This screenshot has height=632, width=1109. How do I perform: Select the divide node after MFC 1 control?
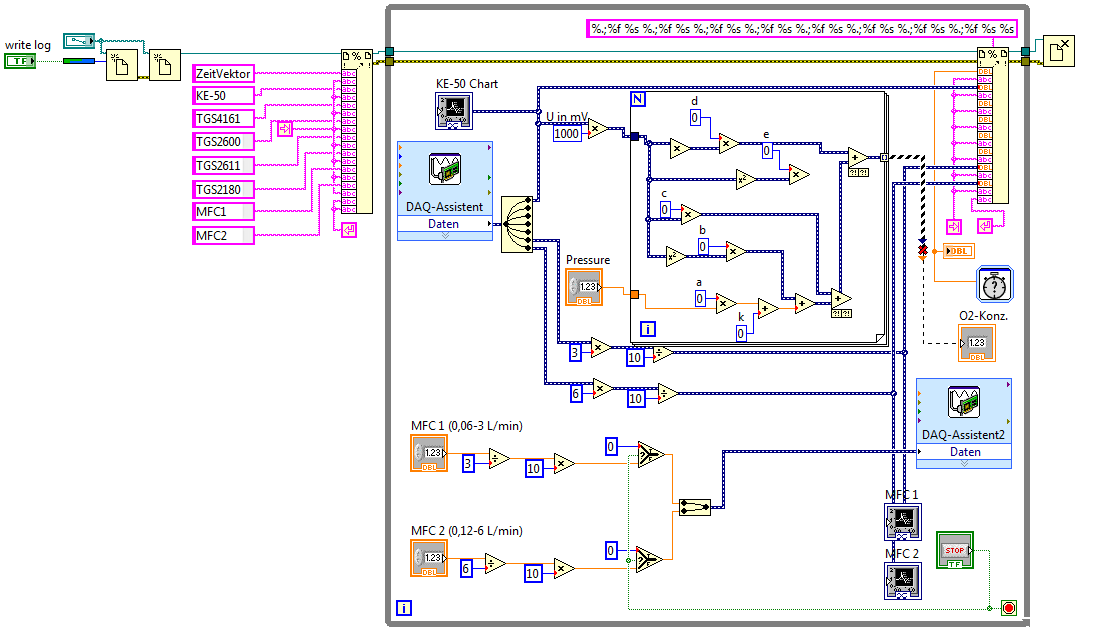click(499, 459)
